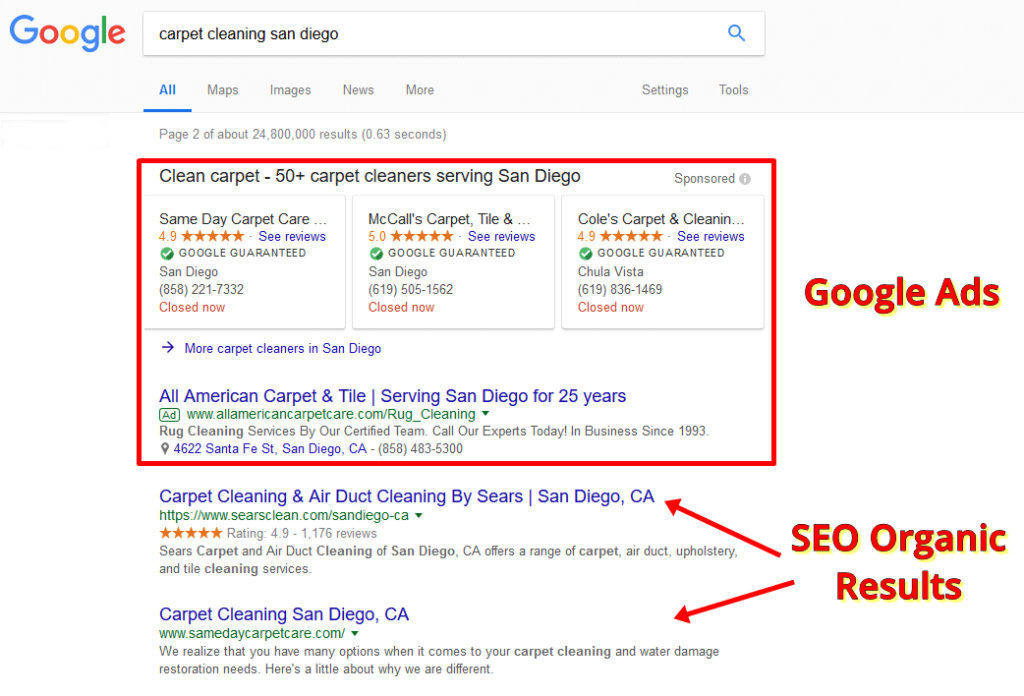Open the Settings menu
1024x696 pixels.
pos(664,90)
